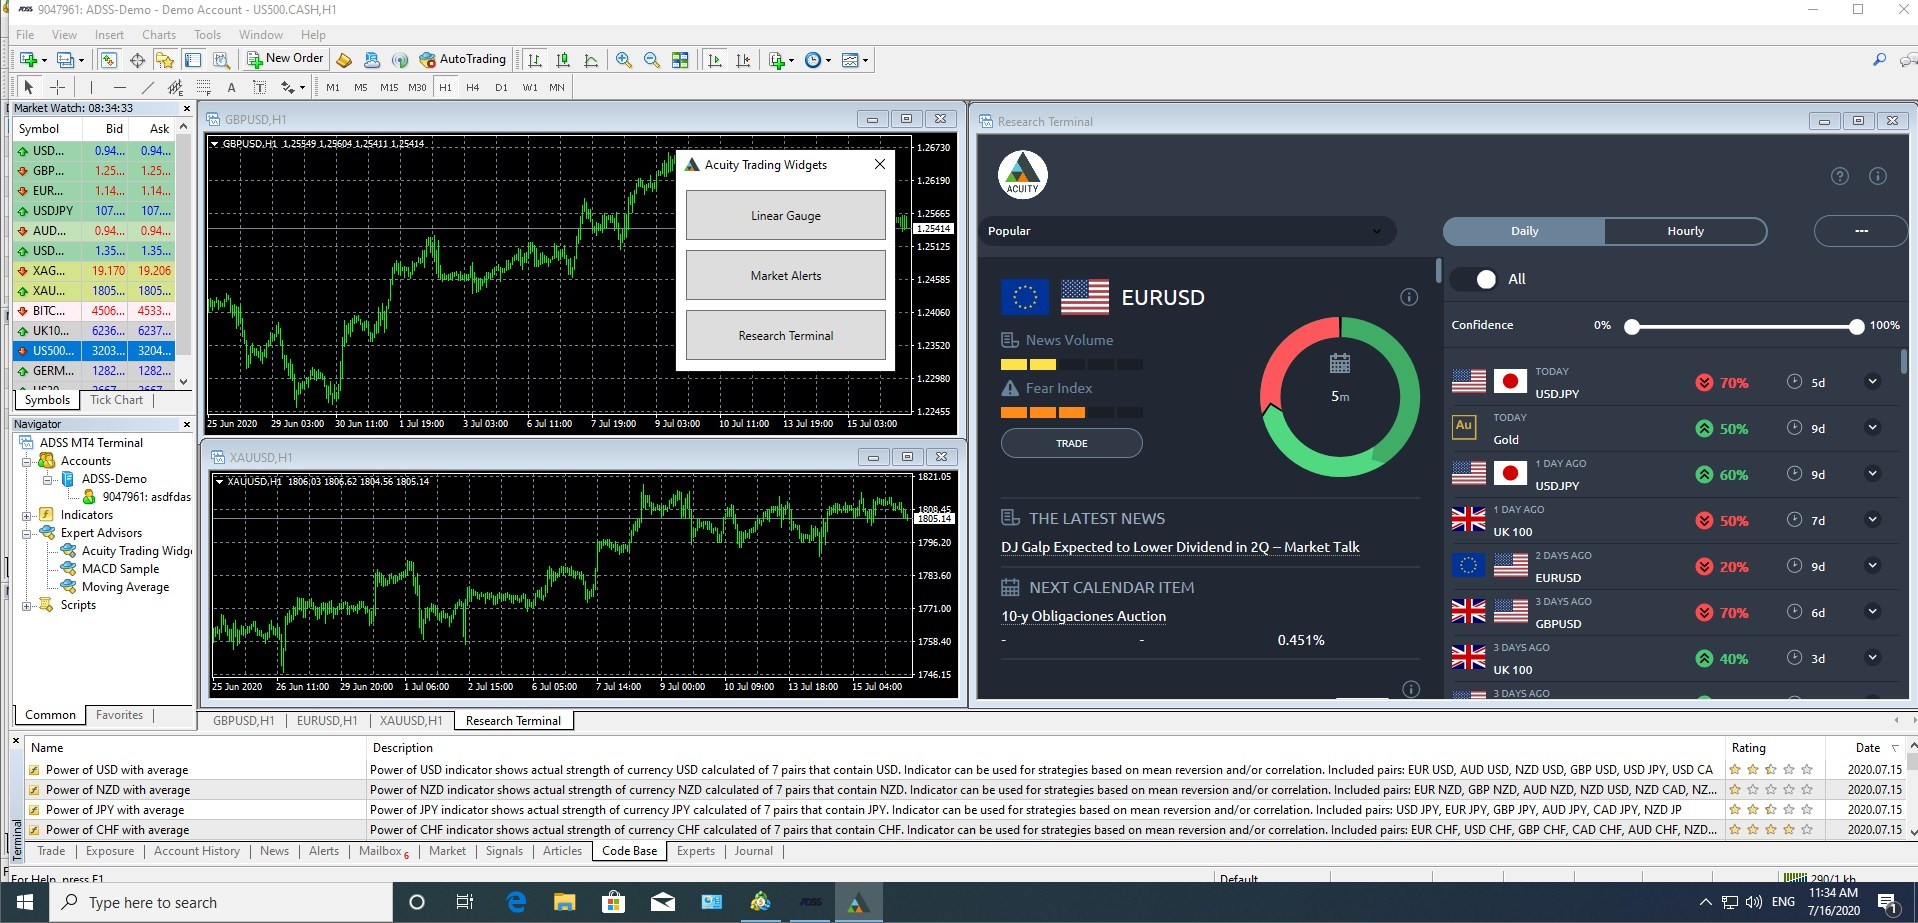This screenshot has width=1918, height=923.
Task: Select the D1 timeframe button
Action: (501, 87)
